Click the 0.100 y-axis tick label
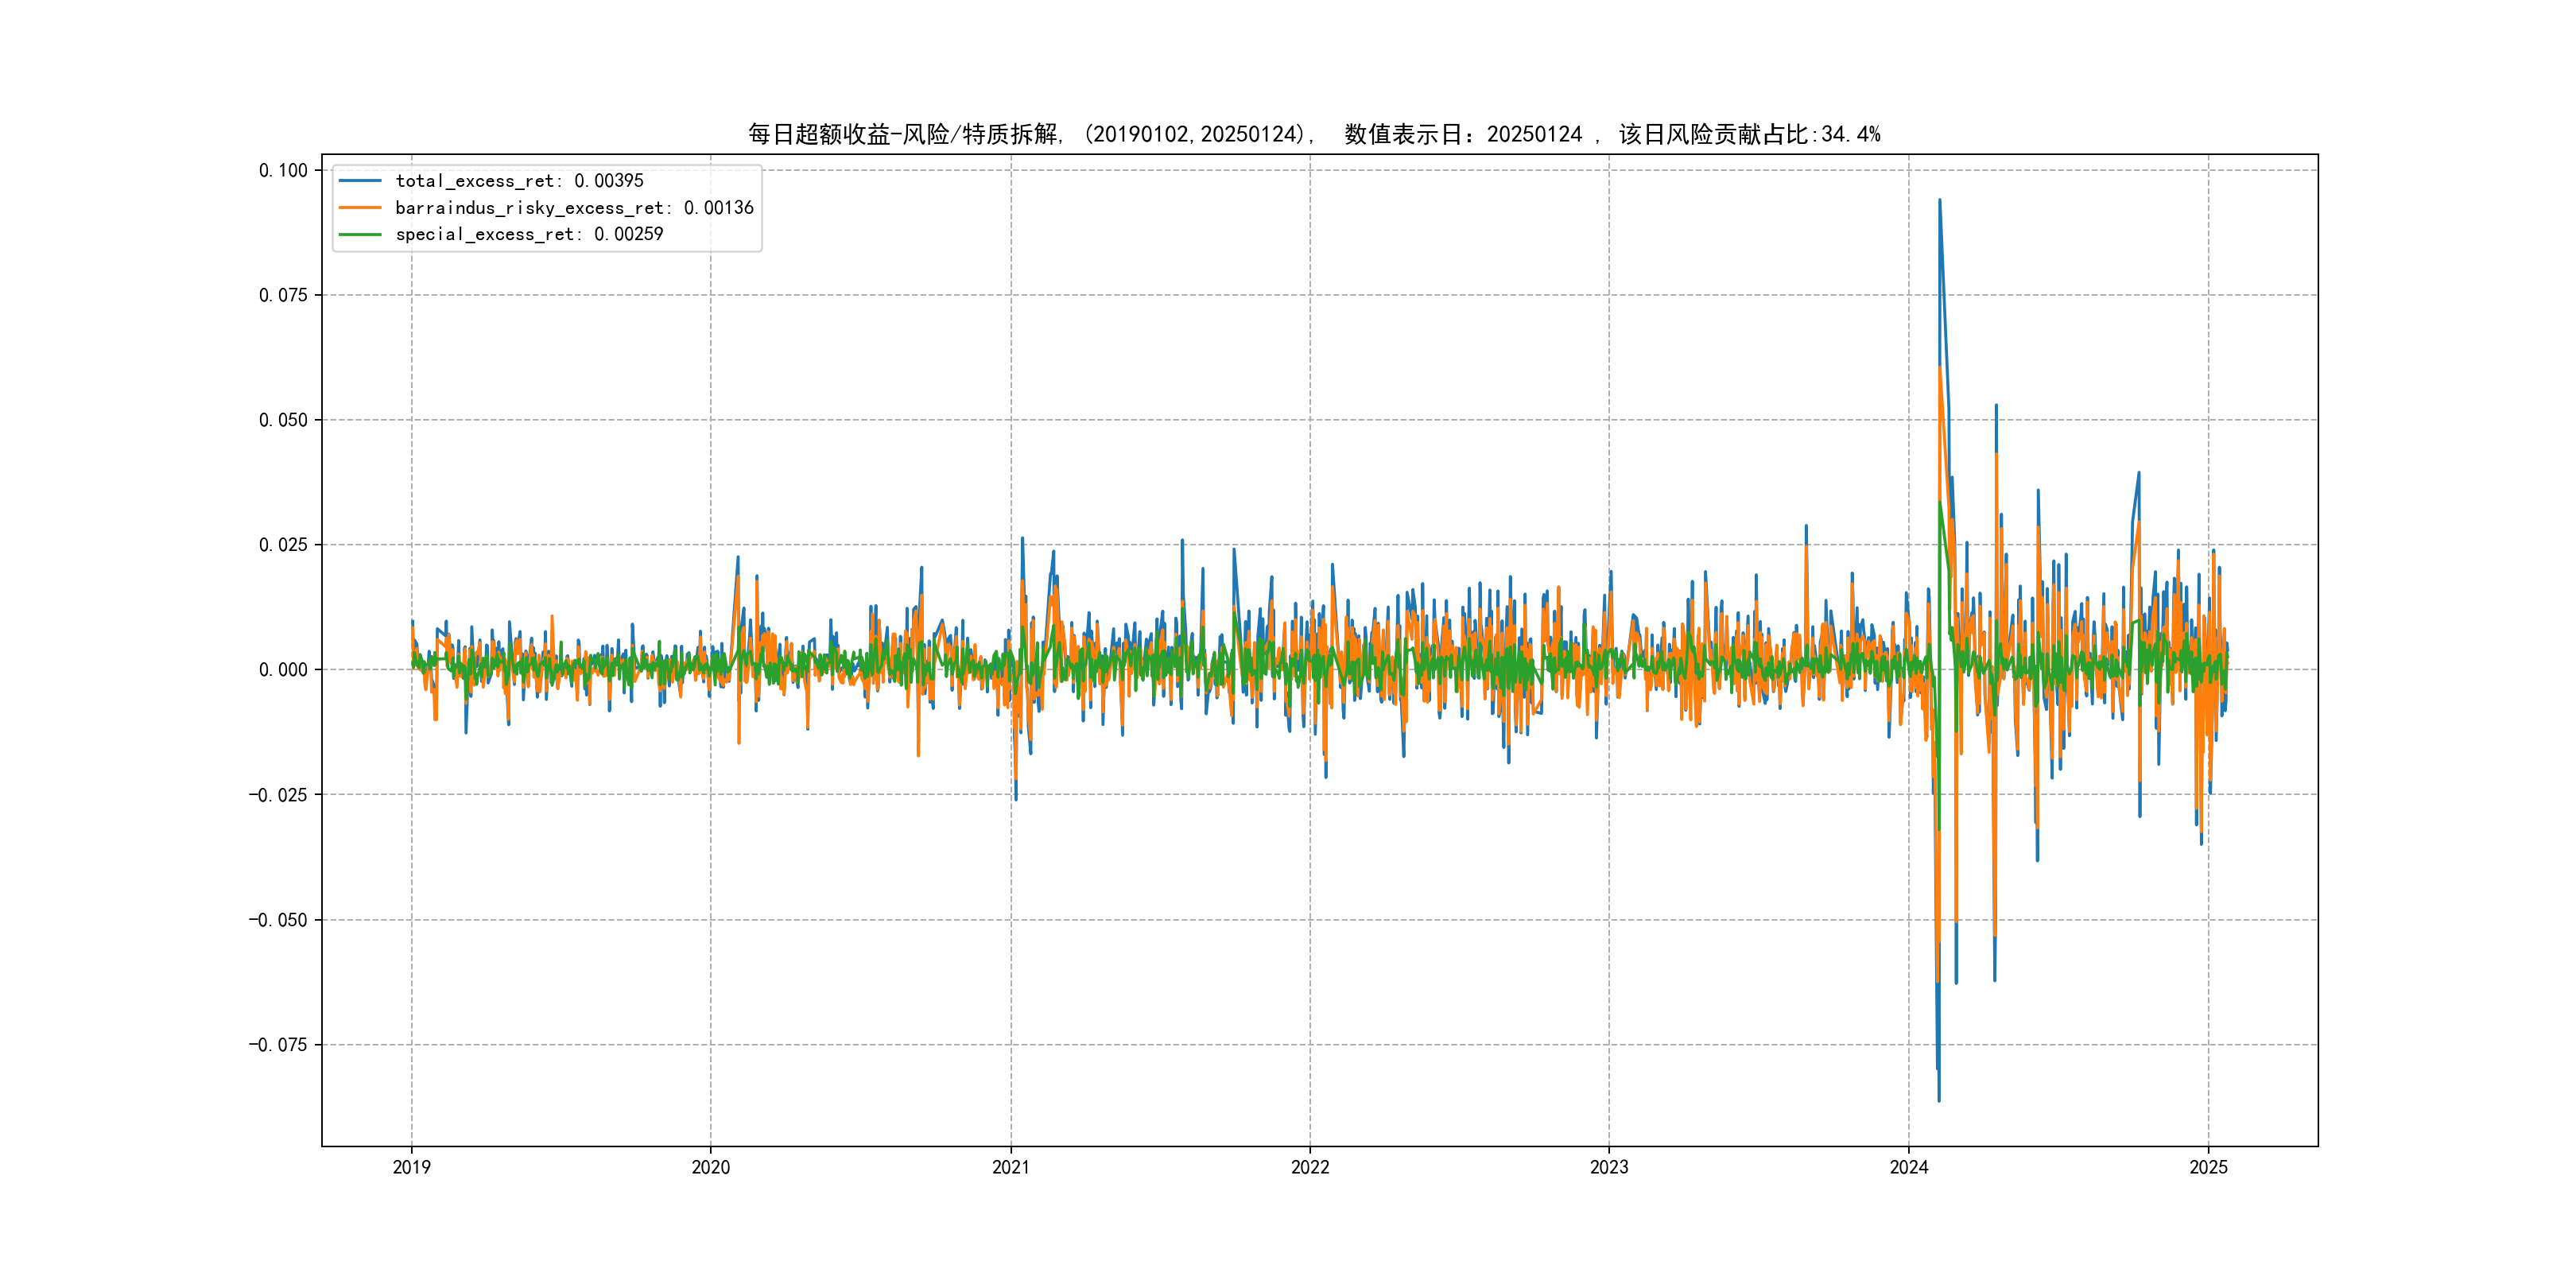This screenshot has width=2576, height=1288. [283, 170]
